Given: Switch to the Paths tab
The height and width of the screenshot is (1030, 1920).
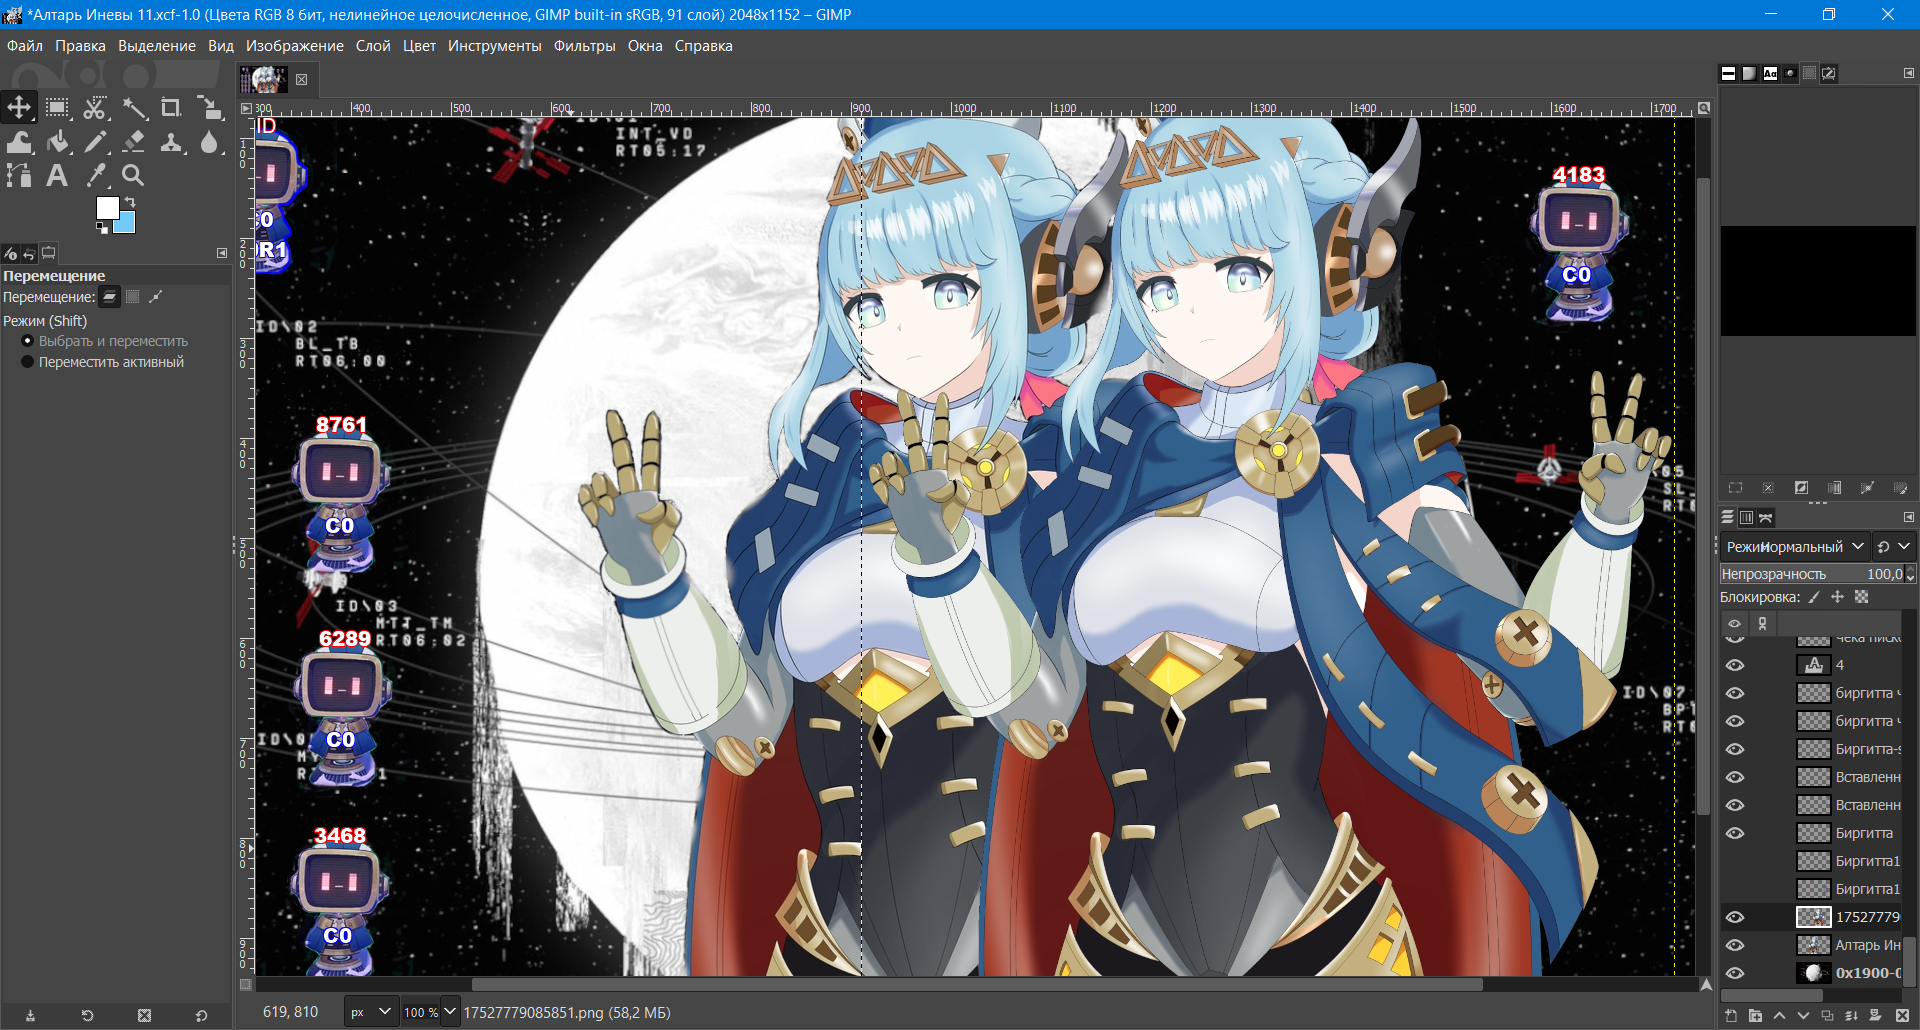Looking at the screenshot, I should coord(1766,517).
